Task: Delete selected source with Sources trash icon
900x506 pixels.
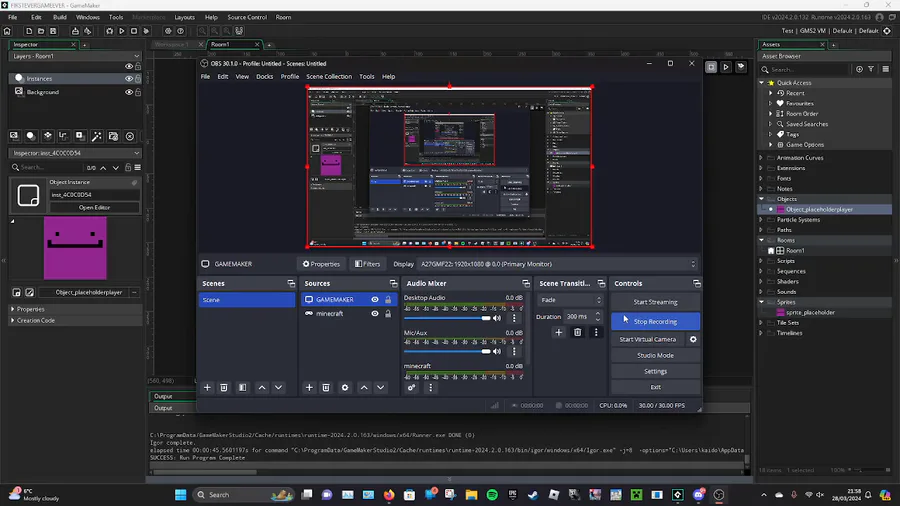Action: [326, 388]
